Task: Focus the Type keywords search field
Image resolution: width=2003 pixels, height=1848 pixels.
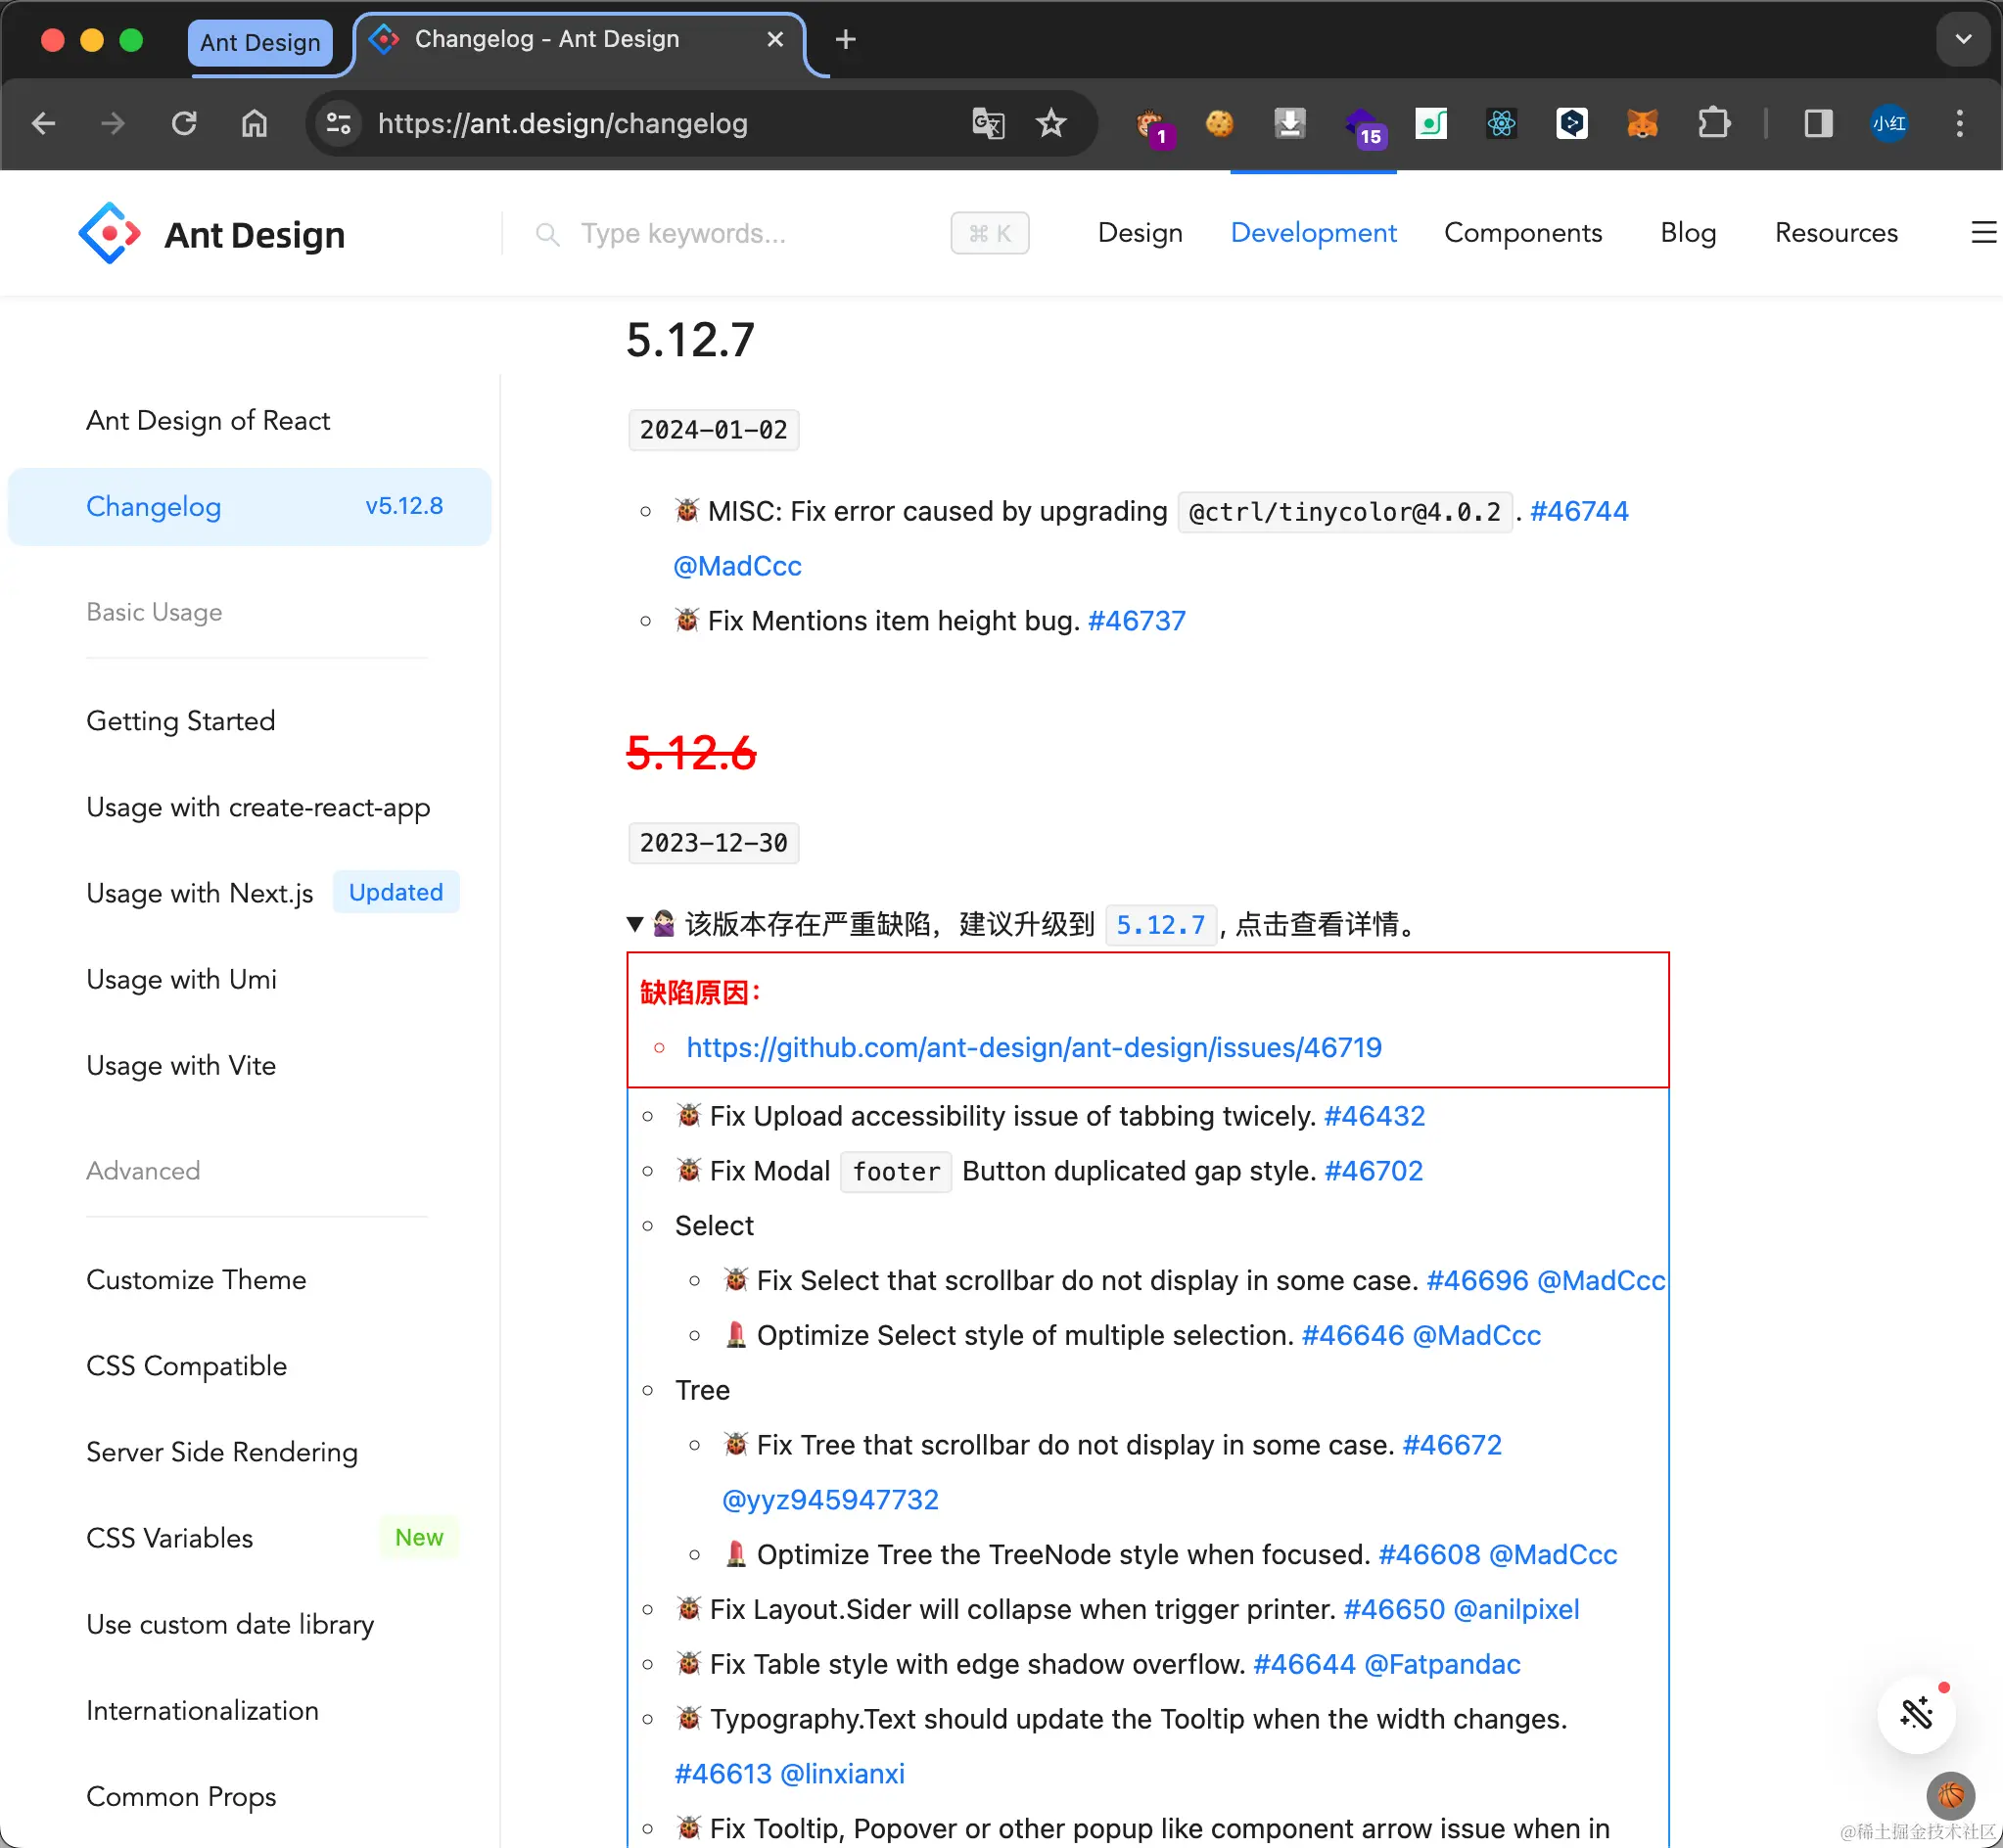Action: point(740,233)
